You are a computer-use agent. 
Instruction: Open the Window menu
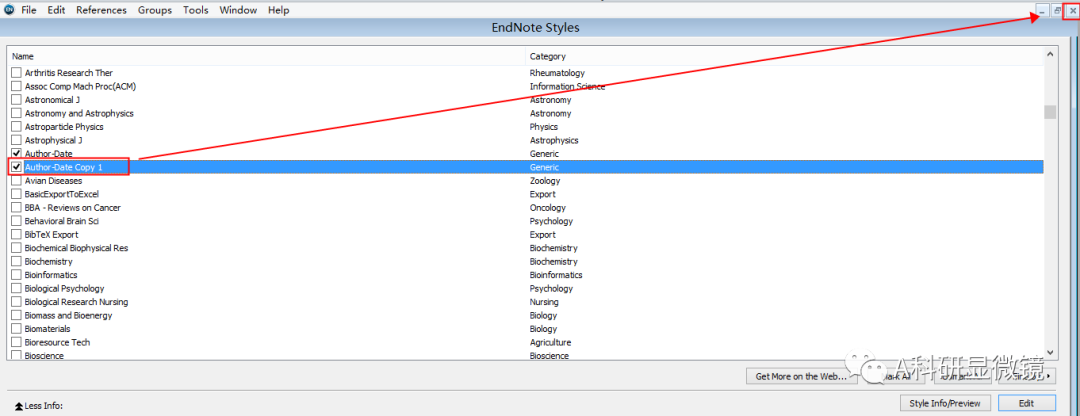pyautogui.click(x=238, y=10)
